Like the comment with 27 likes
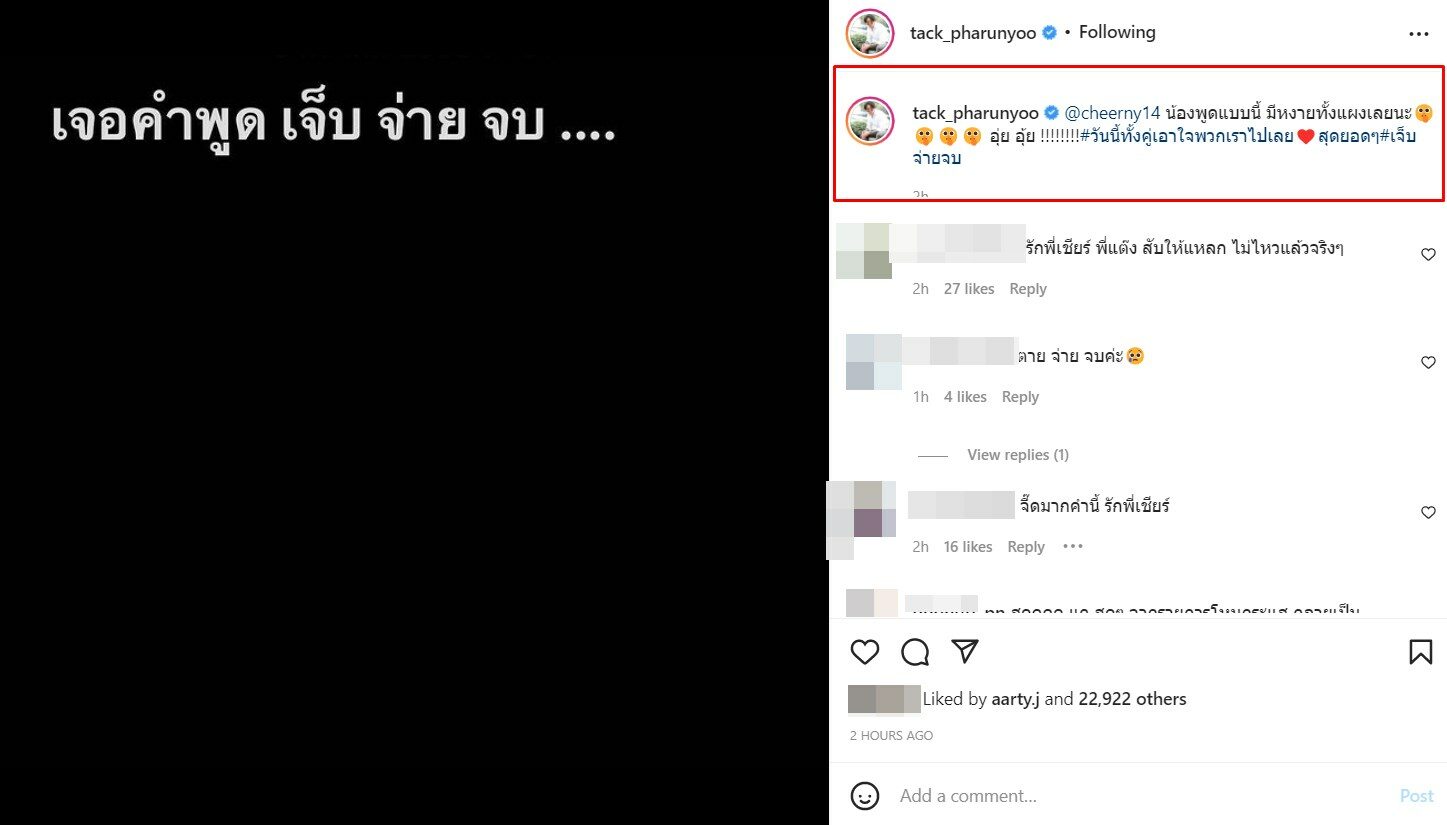Image resolution: width=1447 pixels, height=825 pixels. pos(1428,255)
